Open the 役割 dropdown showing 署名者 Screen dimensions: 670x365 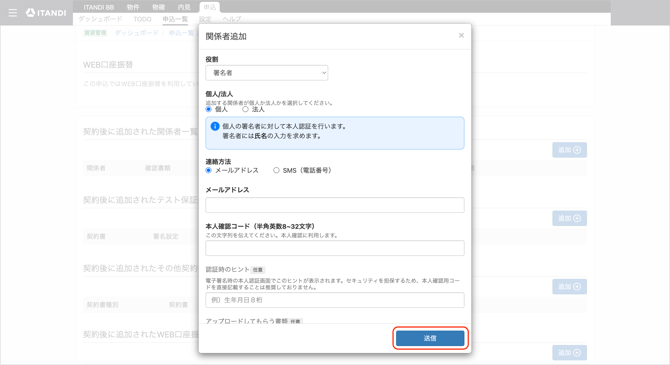(267, 73)
